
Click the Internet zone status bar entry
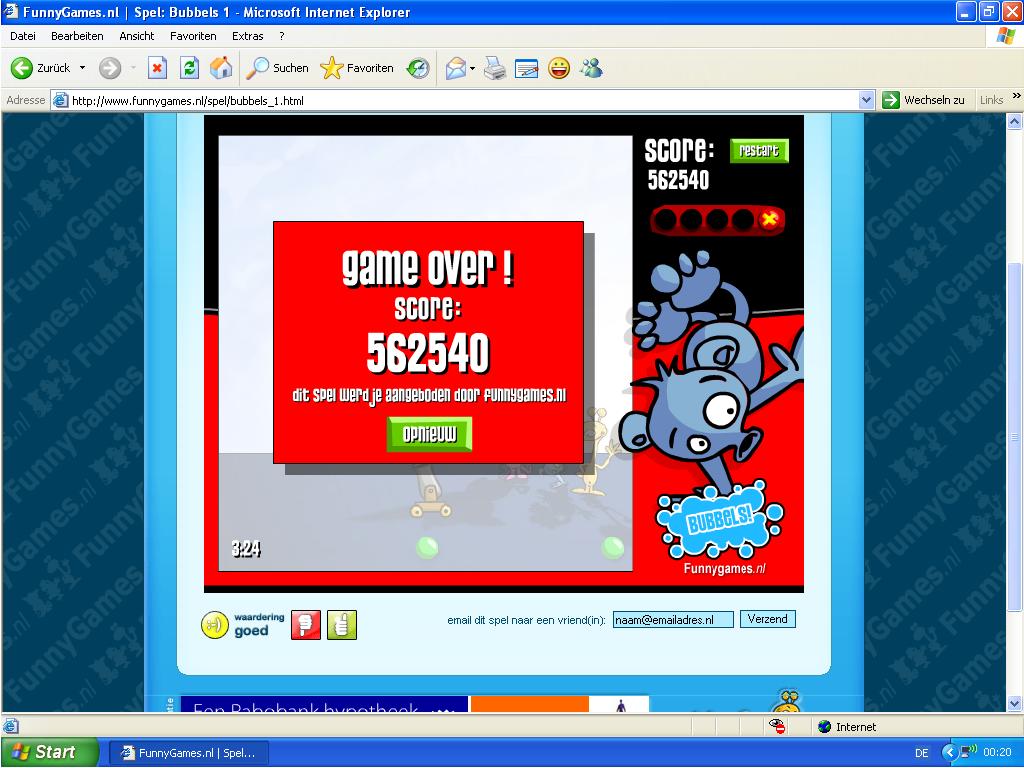point(847,727)
